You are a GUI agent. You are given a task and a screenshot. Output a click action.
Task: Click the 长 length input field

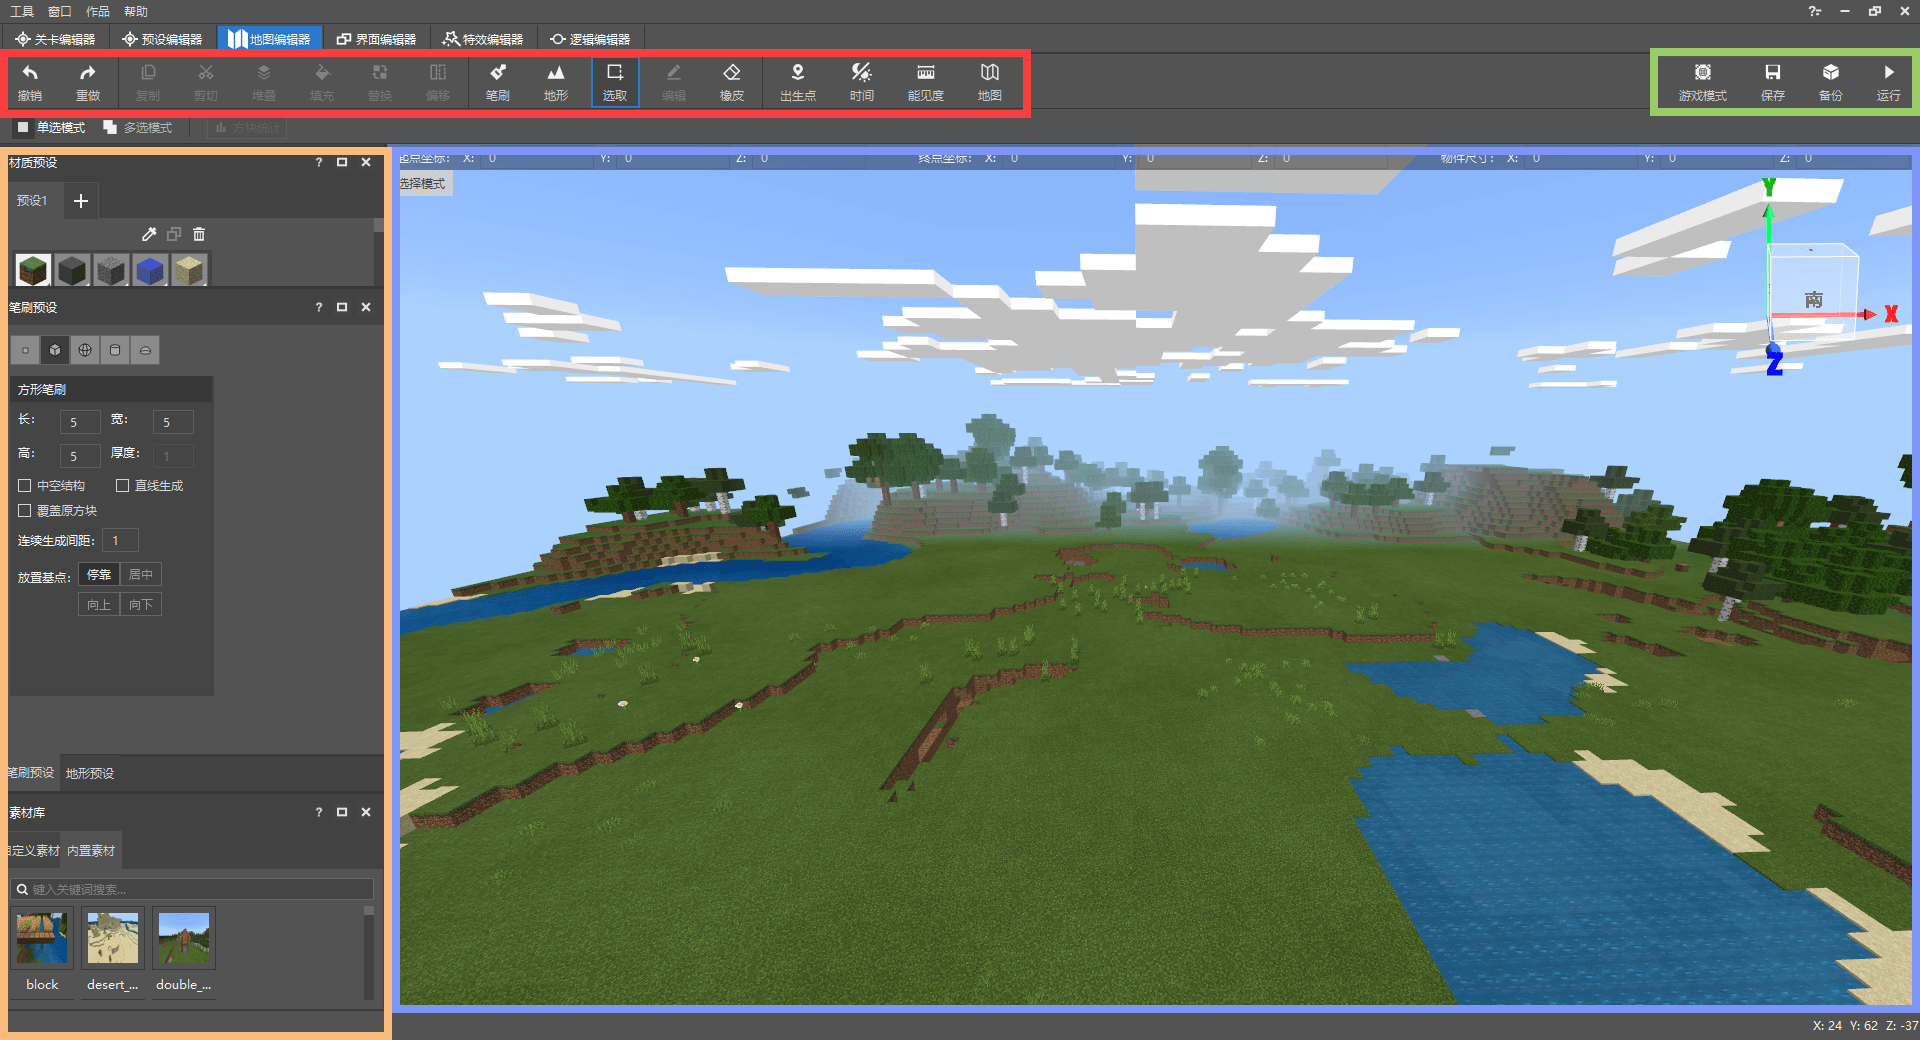[x=80, y=422]
